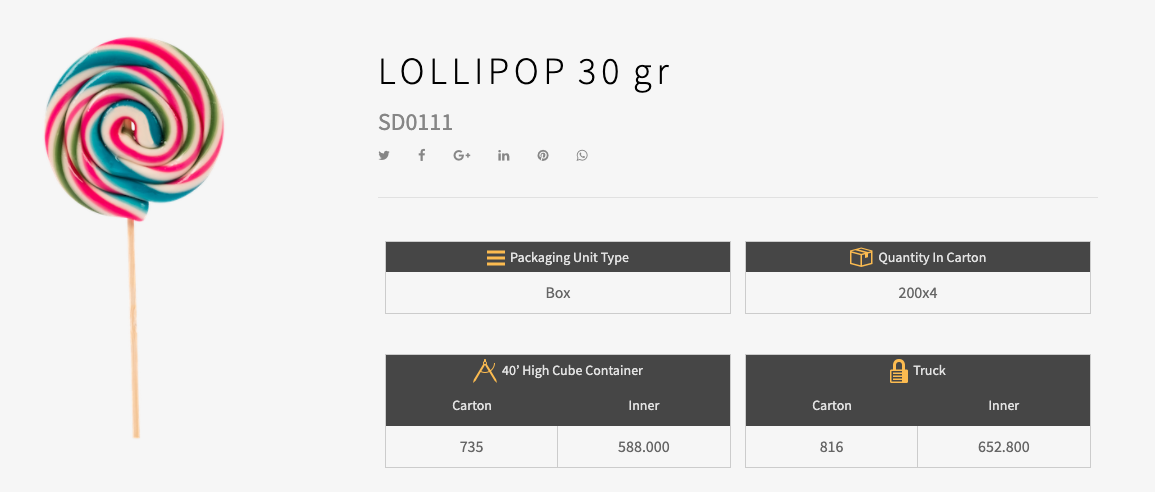The image size is (1155, 492).
Task: Share product via Facebook icon
Action: 421,155
